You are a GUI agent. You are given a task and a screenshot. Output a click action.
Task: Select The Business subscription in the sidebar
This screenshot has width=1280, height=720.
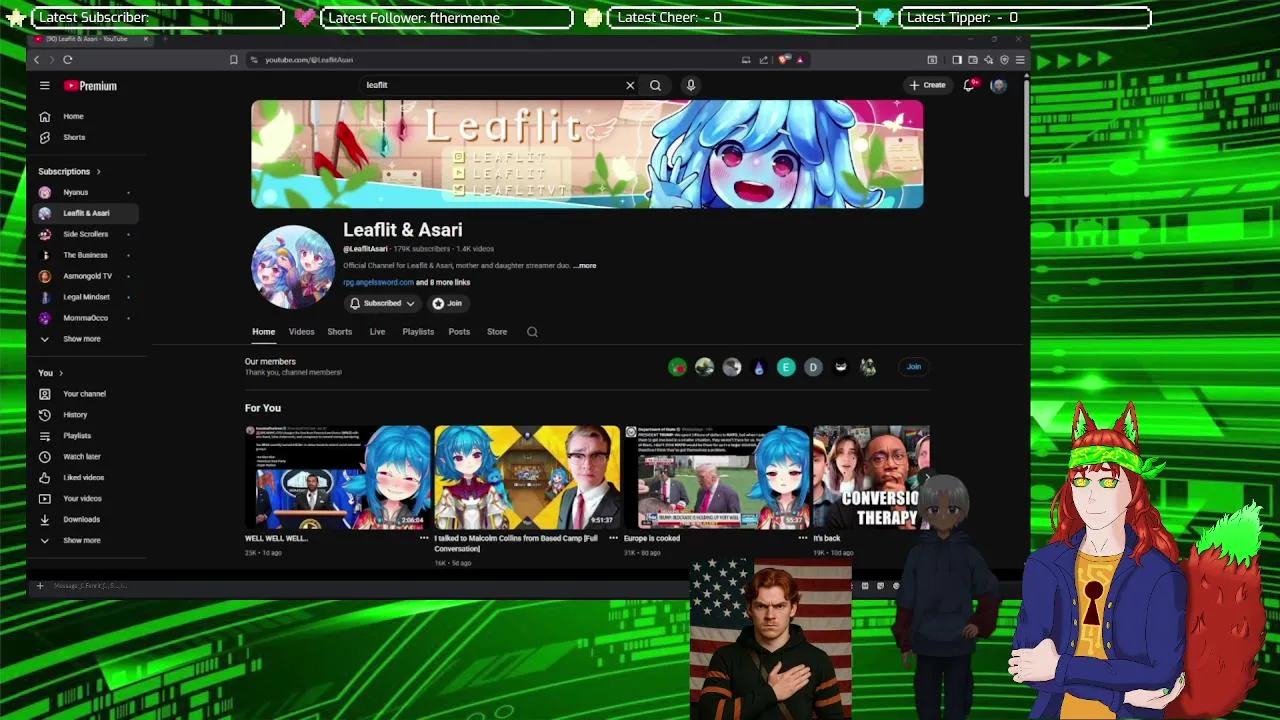pos(85,255)
